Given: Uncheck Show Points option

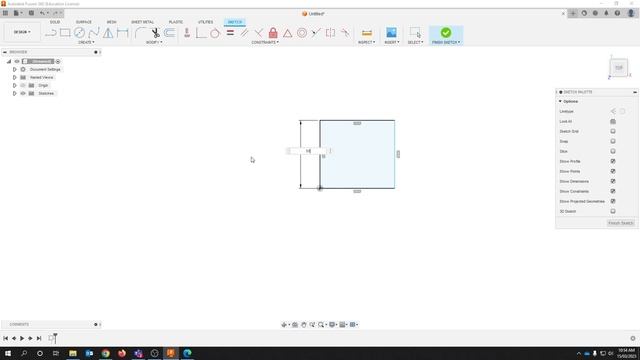Looking at the screenshot, I should click(x=613, y=171).
